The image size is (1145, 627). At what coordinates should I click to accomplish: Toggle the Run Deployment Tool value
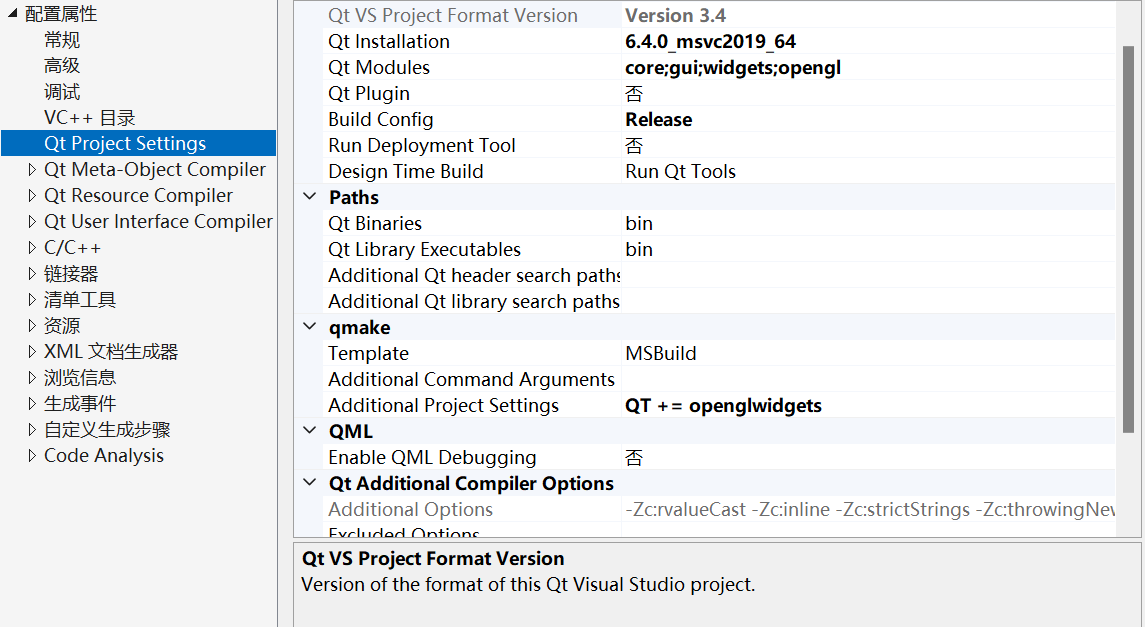coord(868,145)
